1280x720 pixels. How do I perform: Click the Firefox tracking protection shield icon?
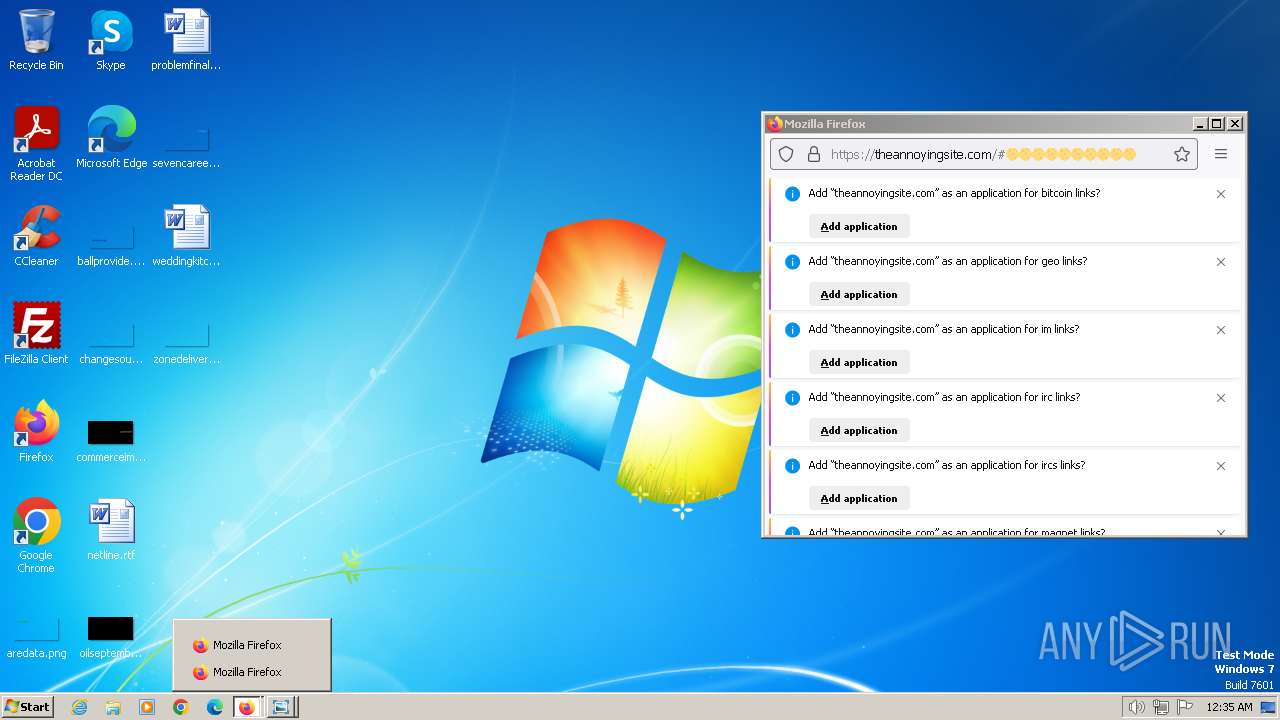[786, 154]
